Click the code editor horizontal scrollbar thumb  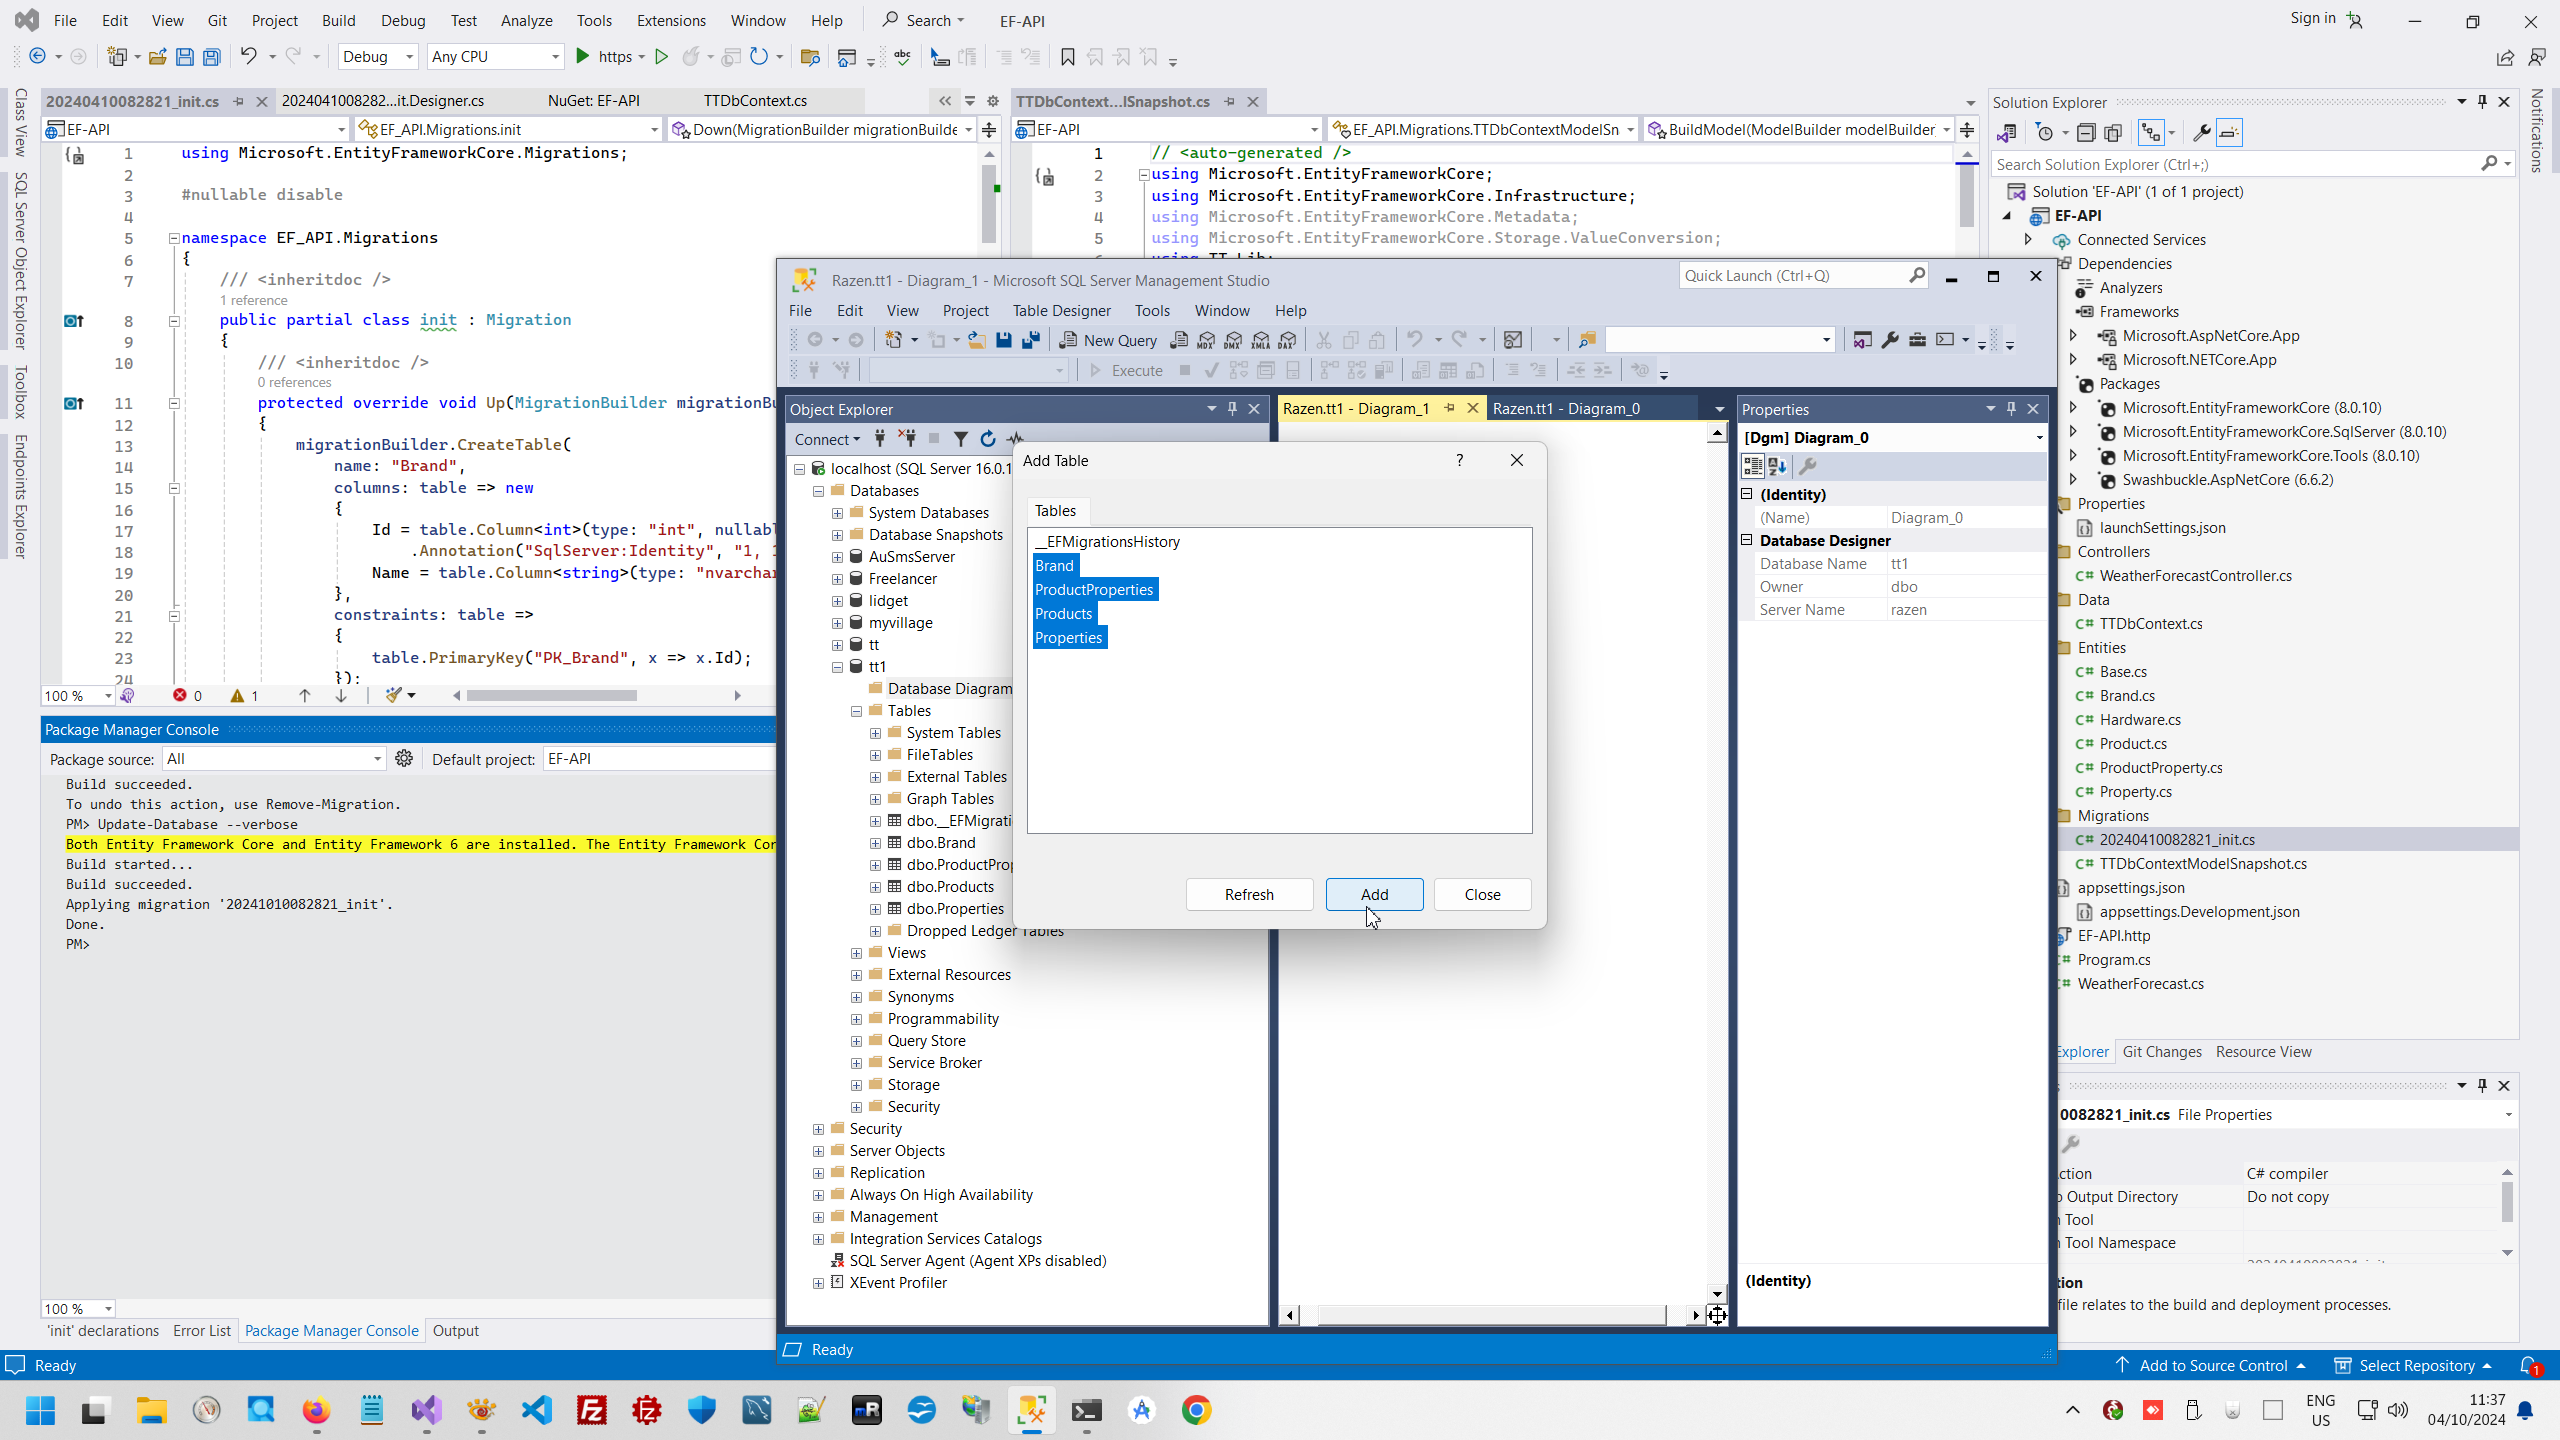point(551,696)
